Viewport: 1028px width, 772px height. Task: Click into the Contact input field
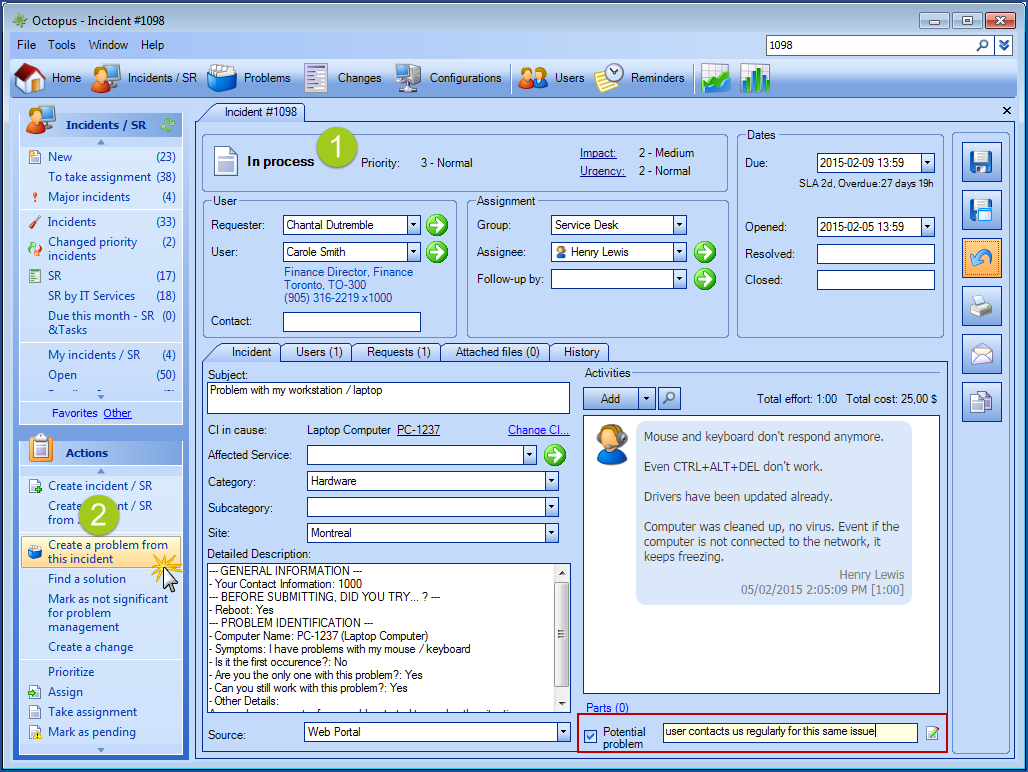coord(351,322)
